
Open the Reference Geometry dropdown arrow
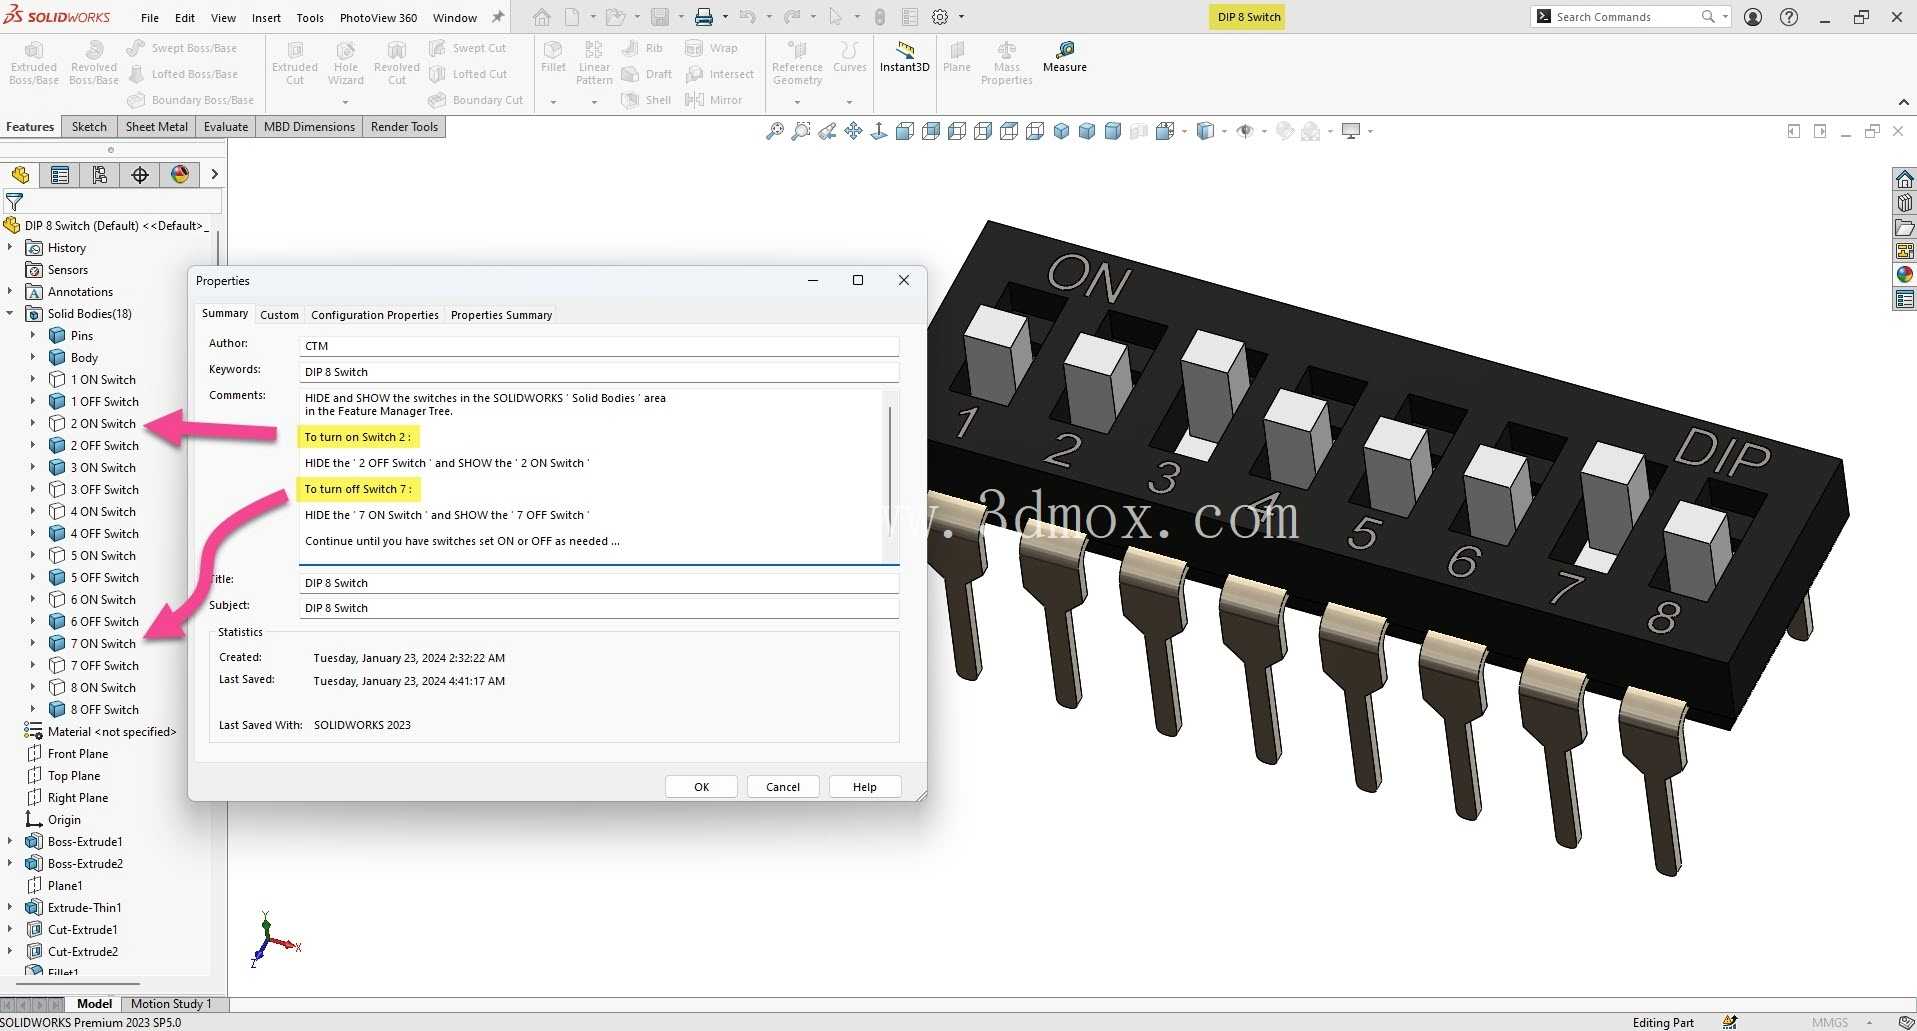coord(797,101)
